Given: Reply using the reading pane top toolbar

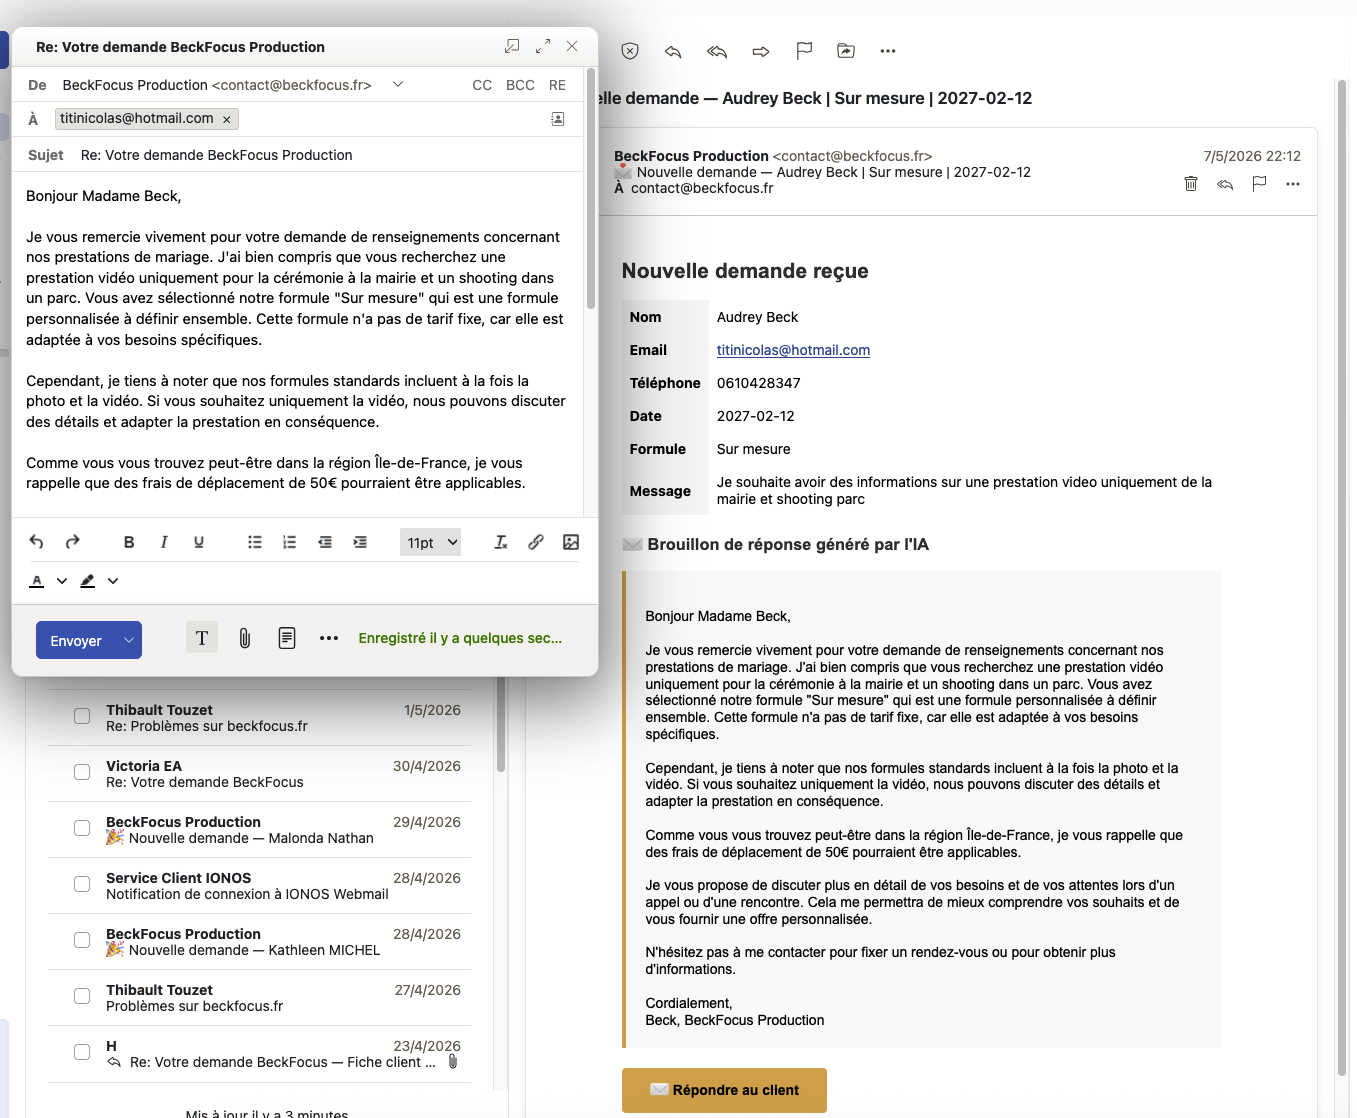Looking at the screenshot, I should click(x=673, y=51).
